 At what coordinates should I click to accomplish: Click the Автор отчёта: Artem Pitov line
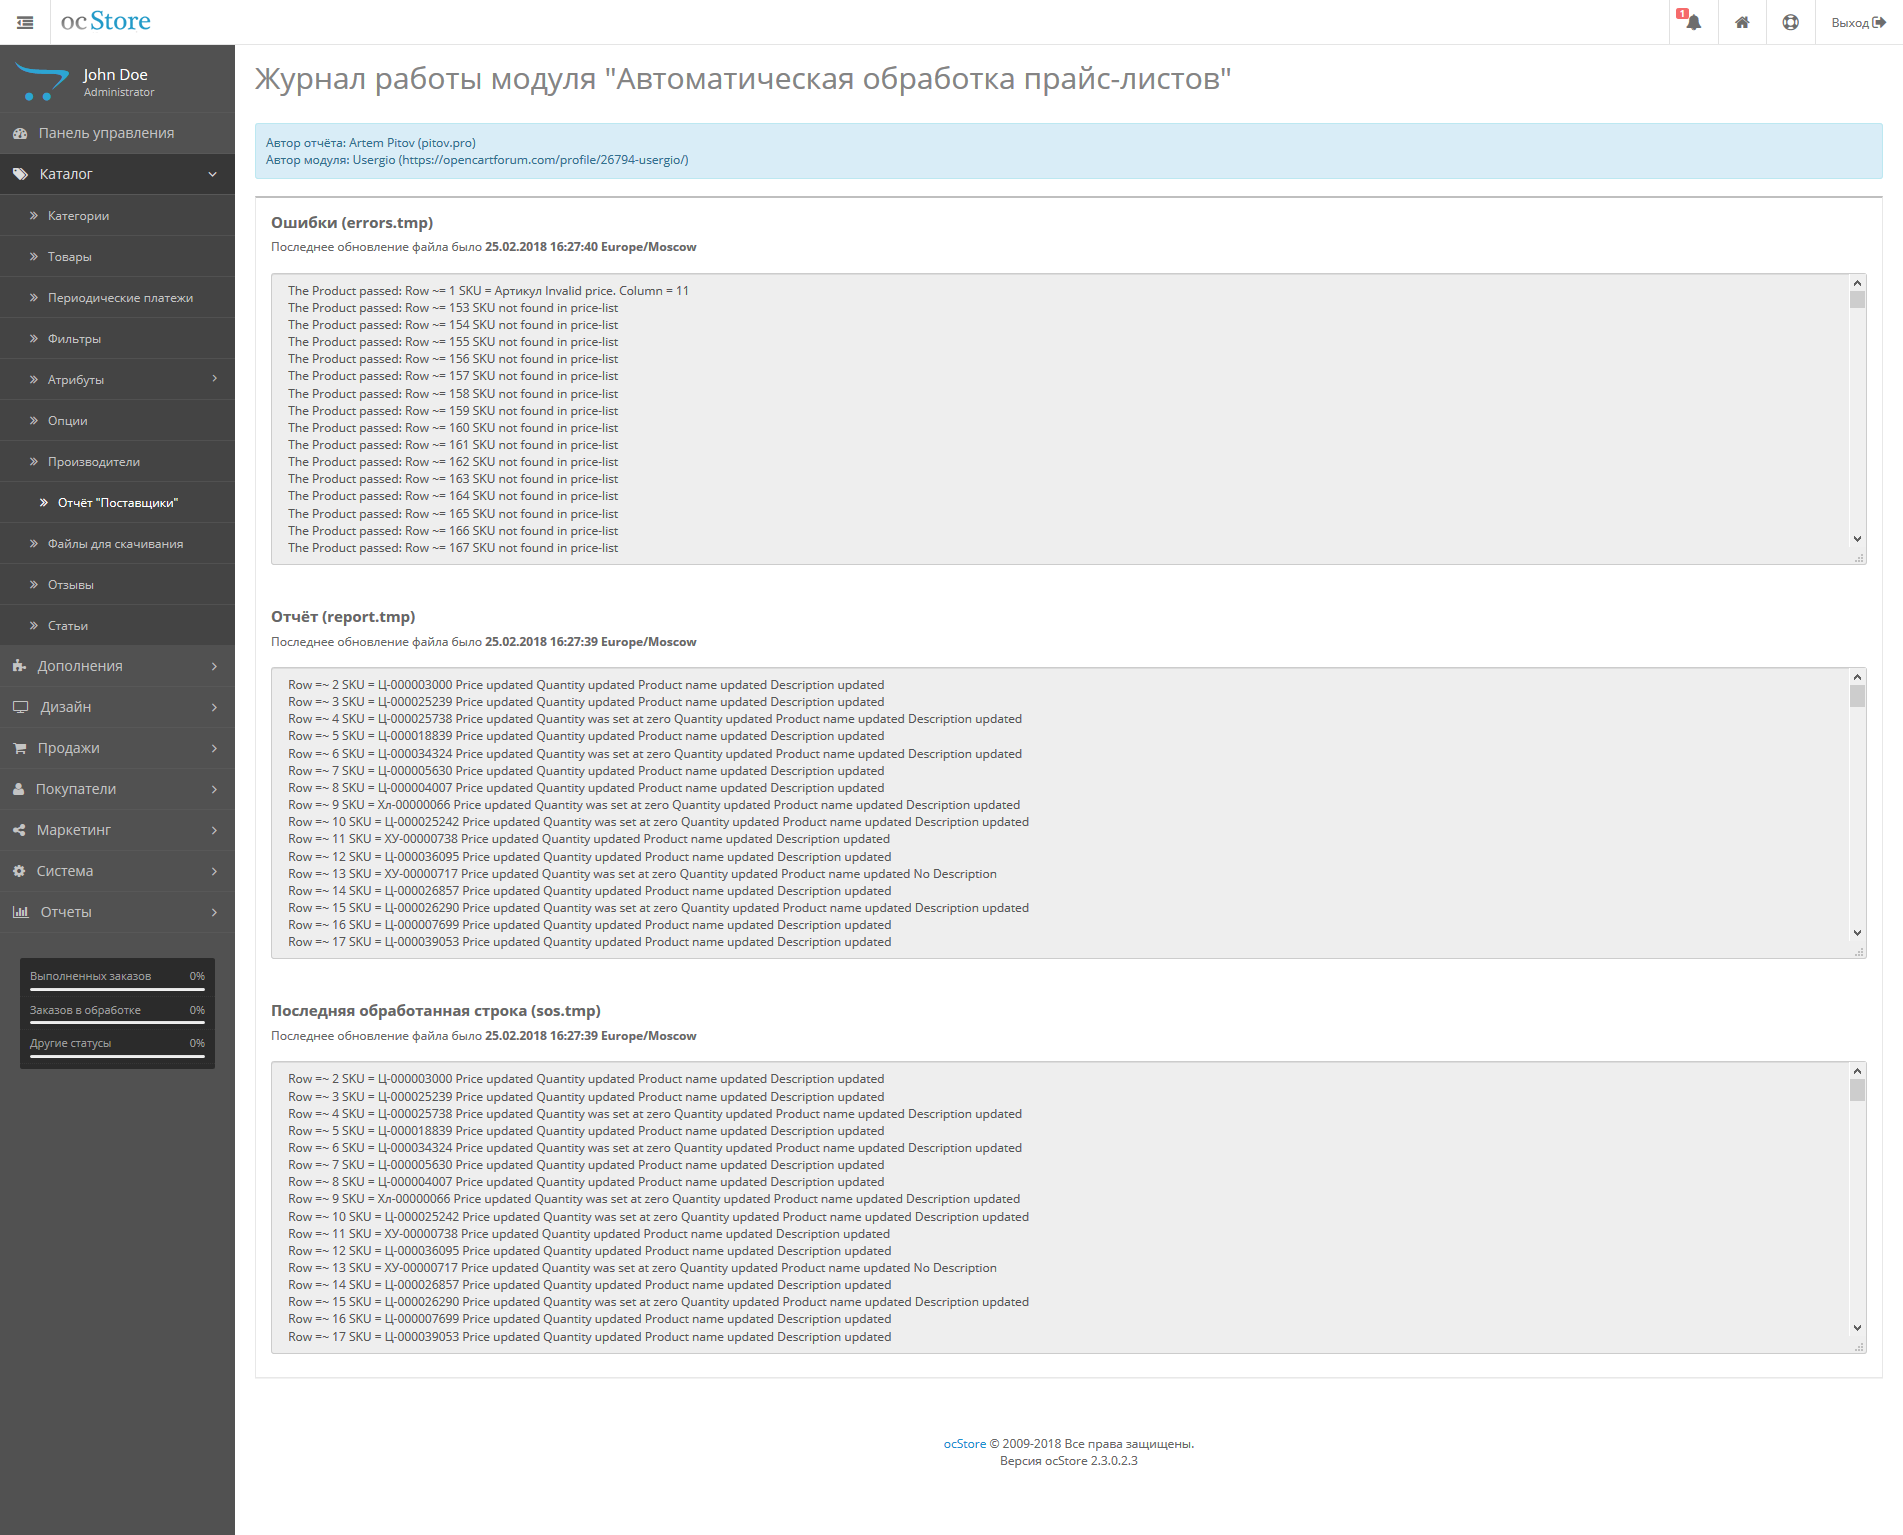pos(371,143)
